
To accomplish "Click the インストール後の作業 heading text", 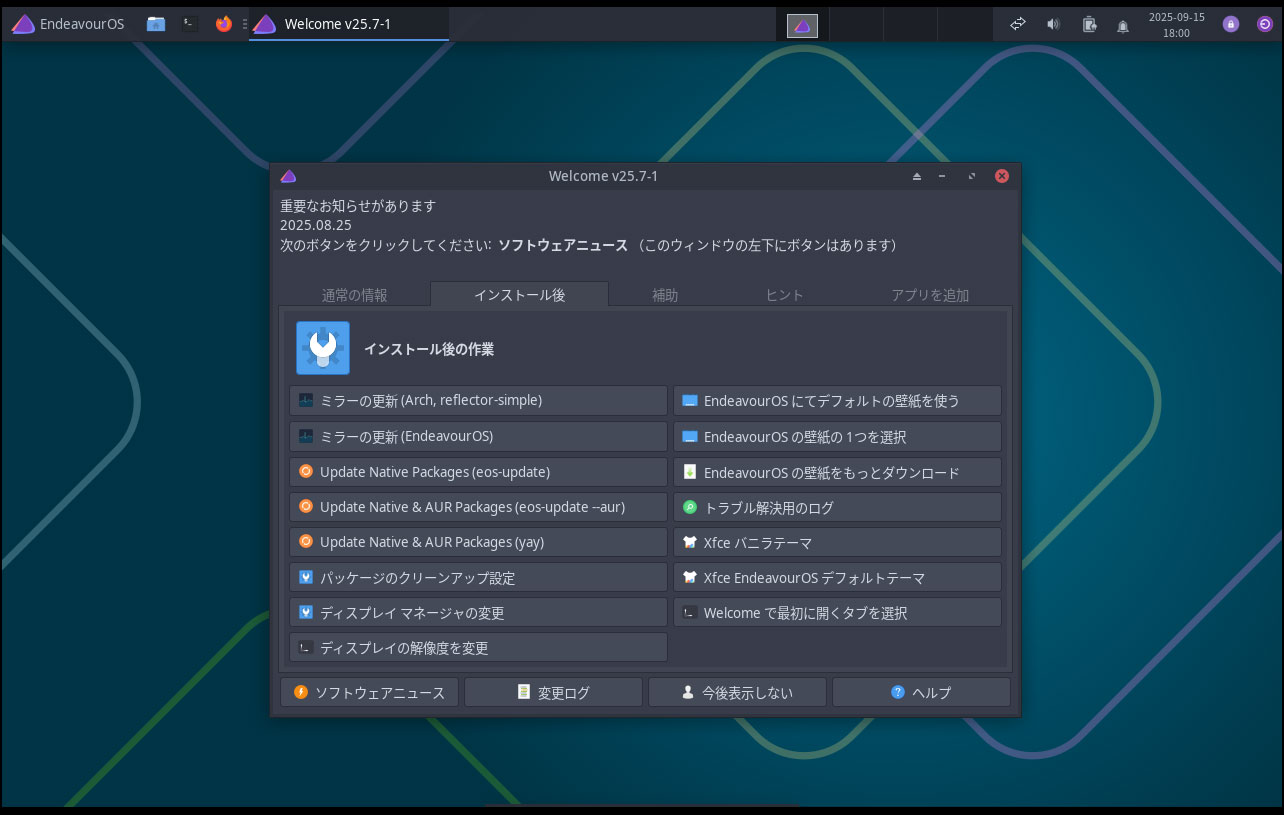I will 429,349.
